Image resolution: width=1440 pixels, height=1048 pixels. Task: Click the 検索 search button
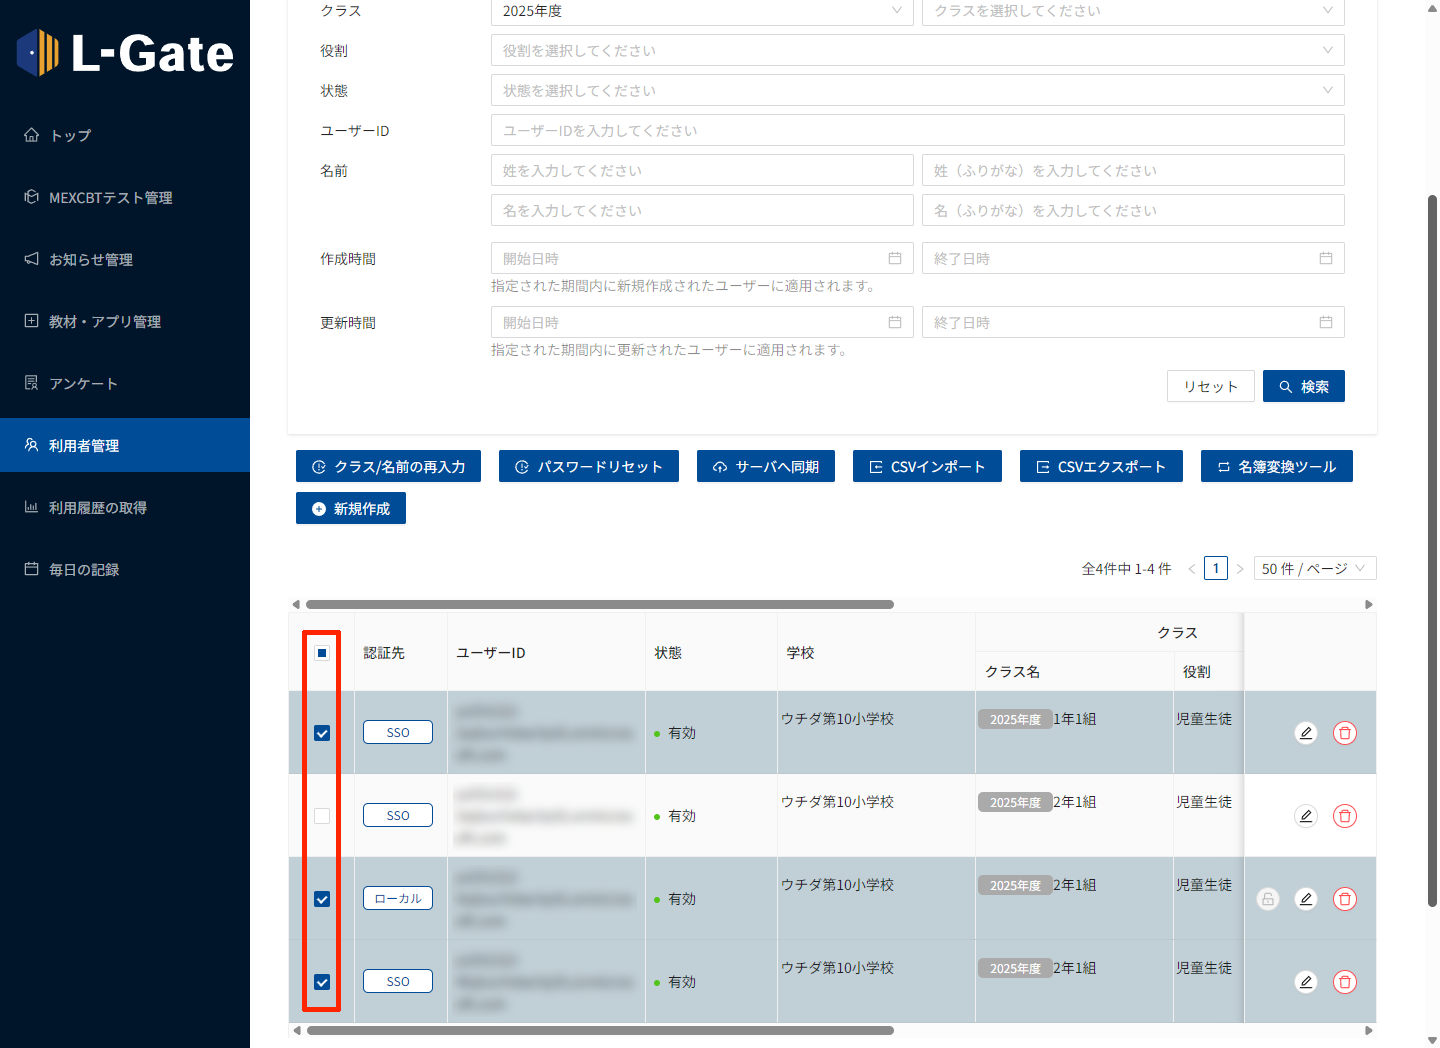(x=1303, y=387)
